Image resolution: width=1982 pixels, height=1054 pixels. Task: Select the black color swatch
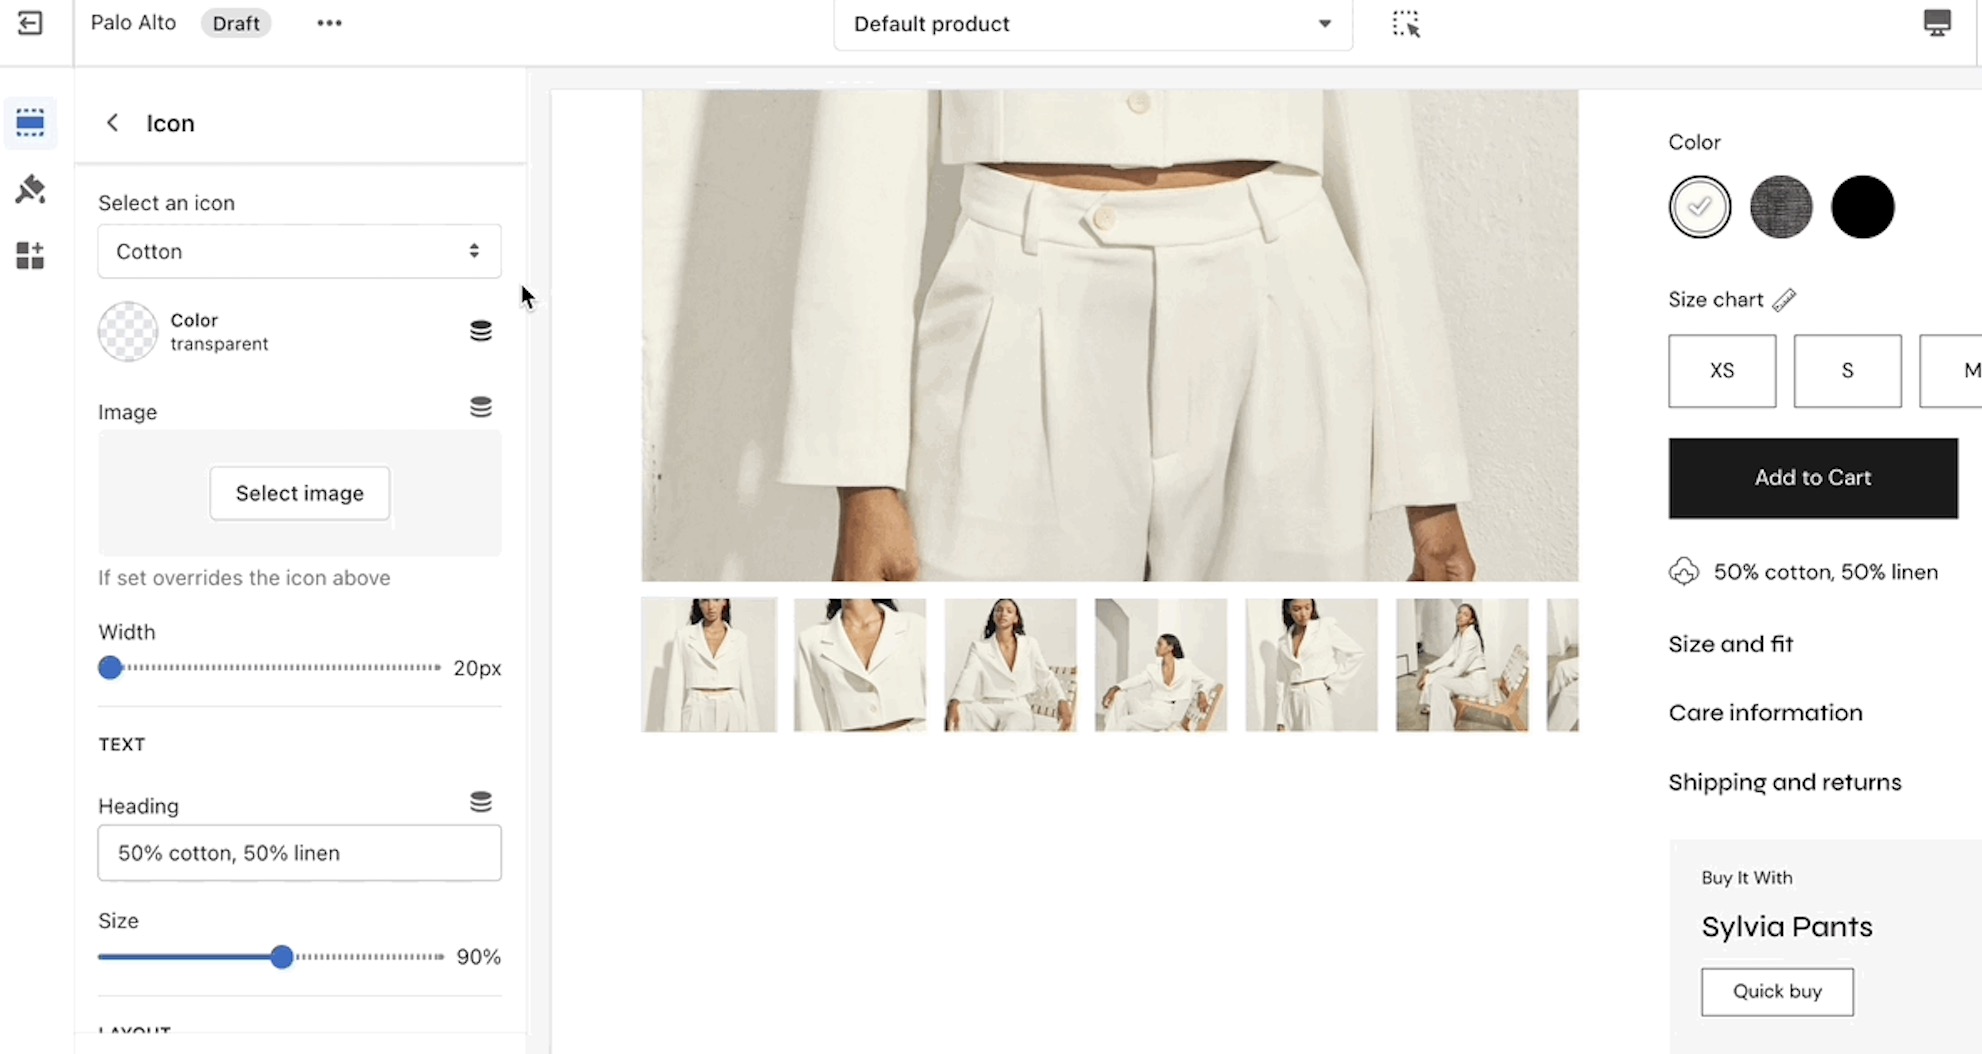[1862, 207]
